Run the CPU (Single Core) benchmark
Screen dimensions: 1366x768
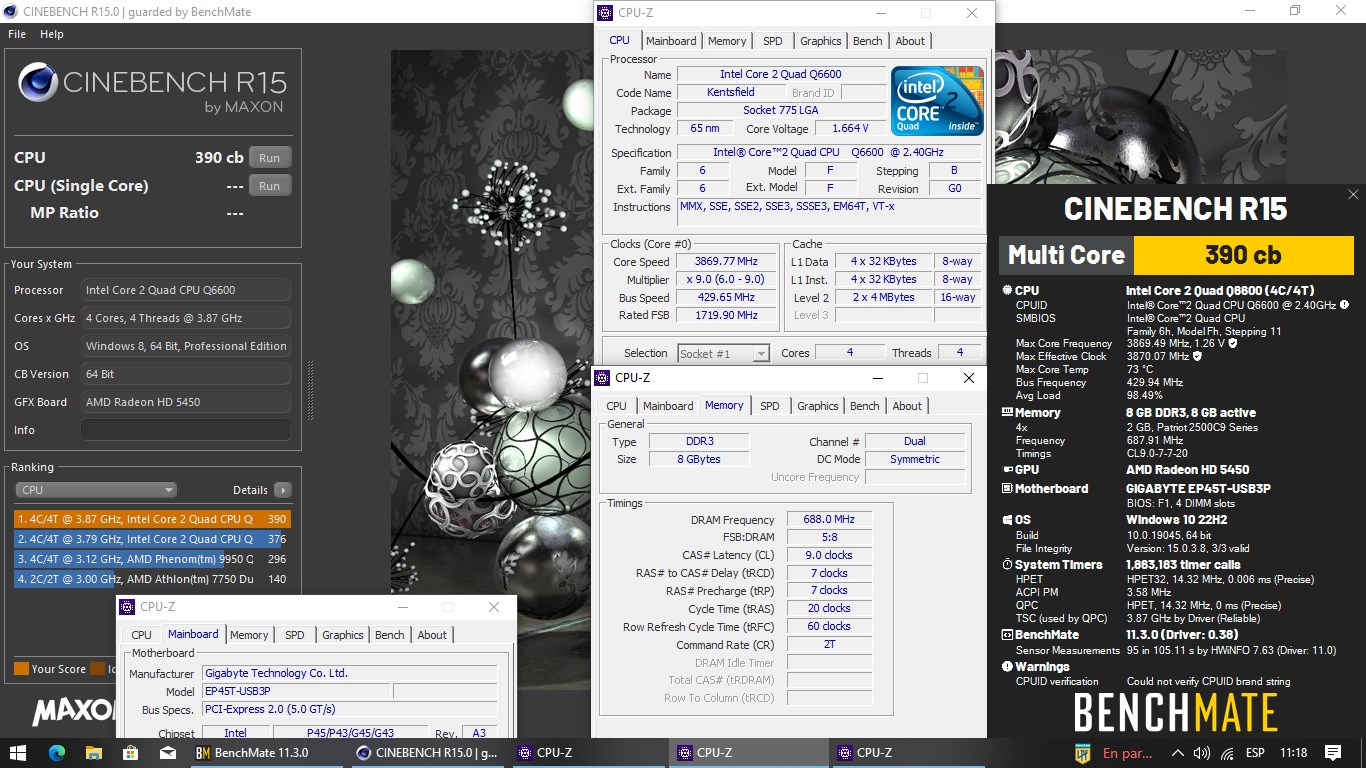[x=270, y=186]
